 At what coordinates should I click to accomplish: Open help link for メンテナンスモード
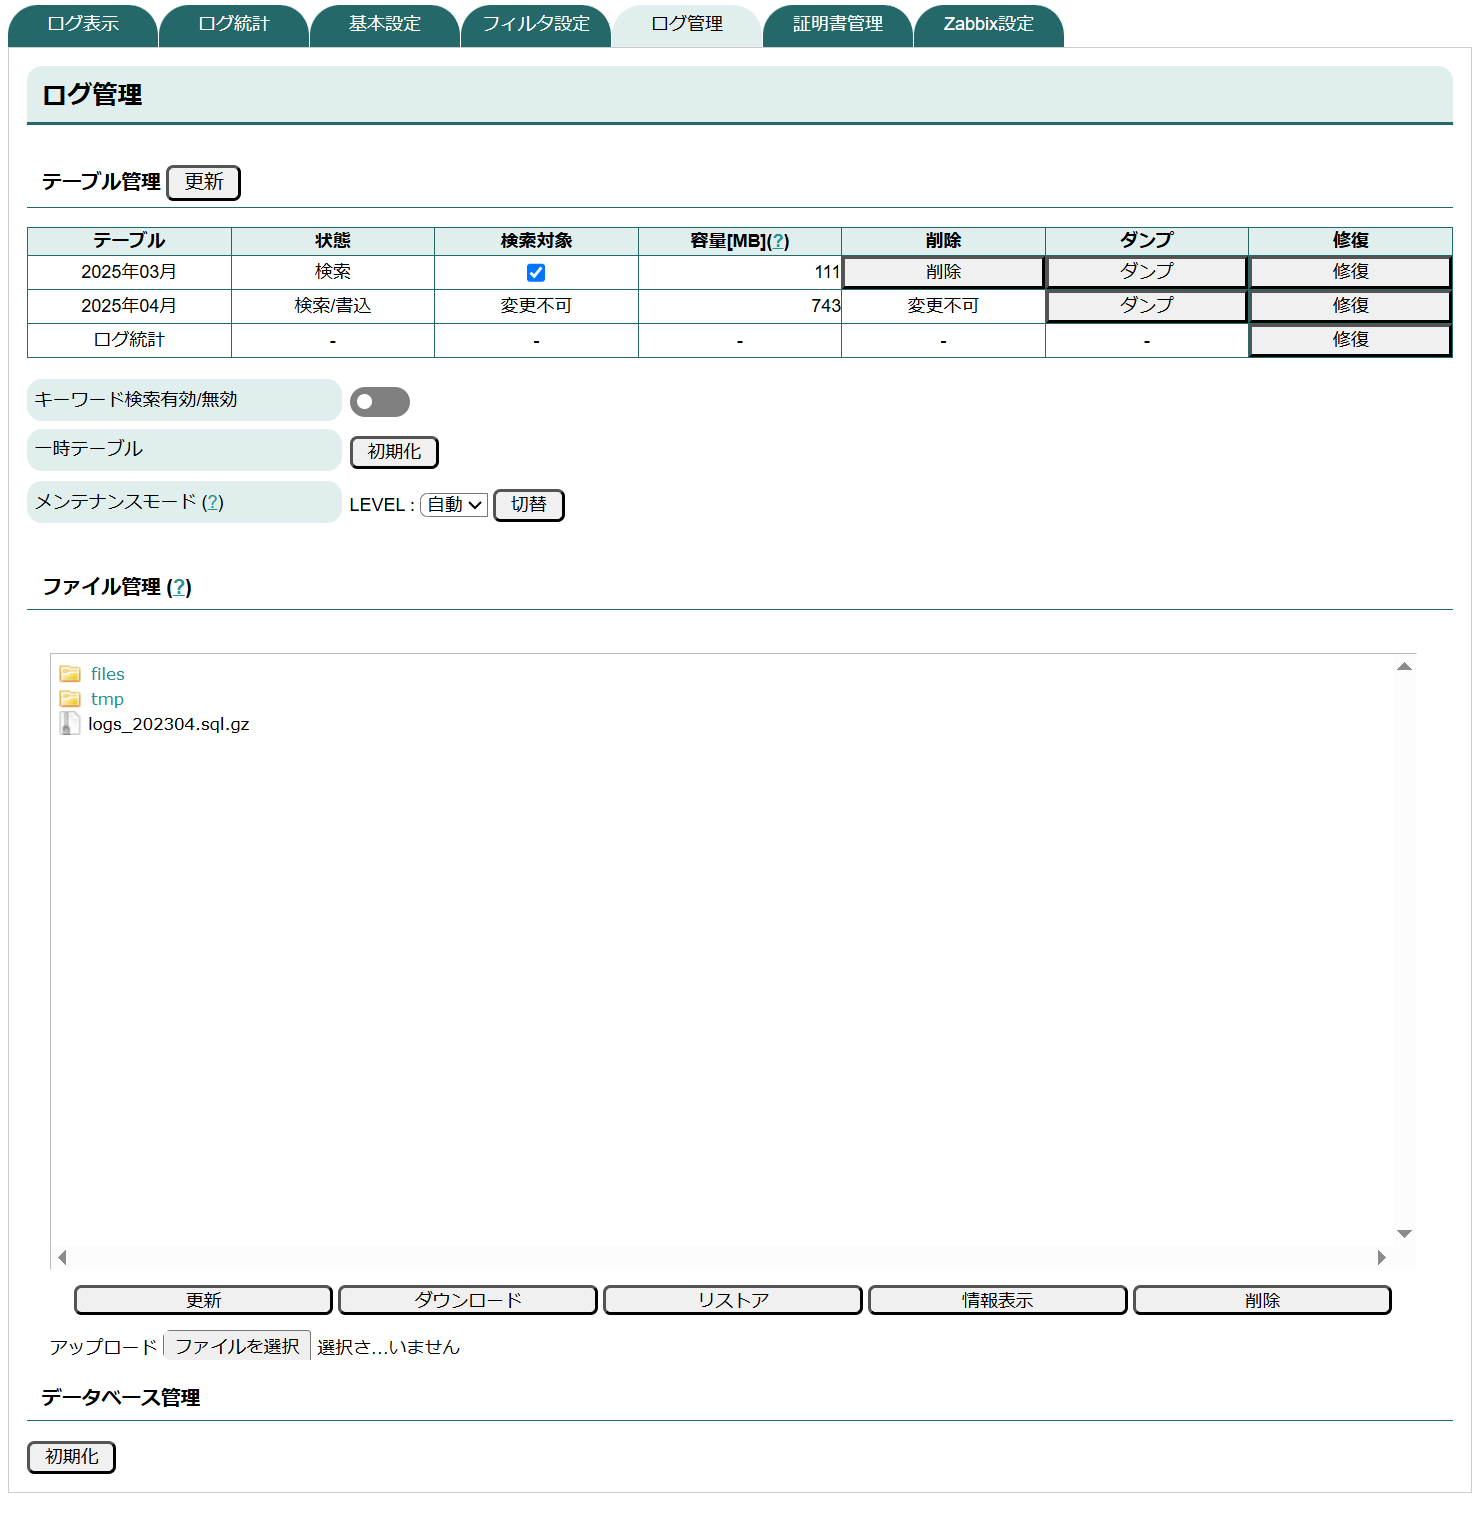pos(213,502)
